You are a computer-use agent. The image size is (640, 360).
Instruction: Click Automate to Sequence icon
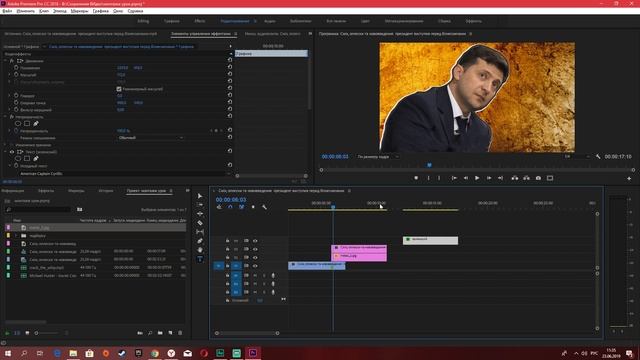pyautogui.click(x=140, y=333)
